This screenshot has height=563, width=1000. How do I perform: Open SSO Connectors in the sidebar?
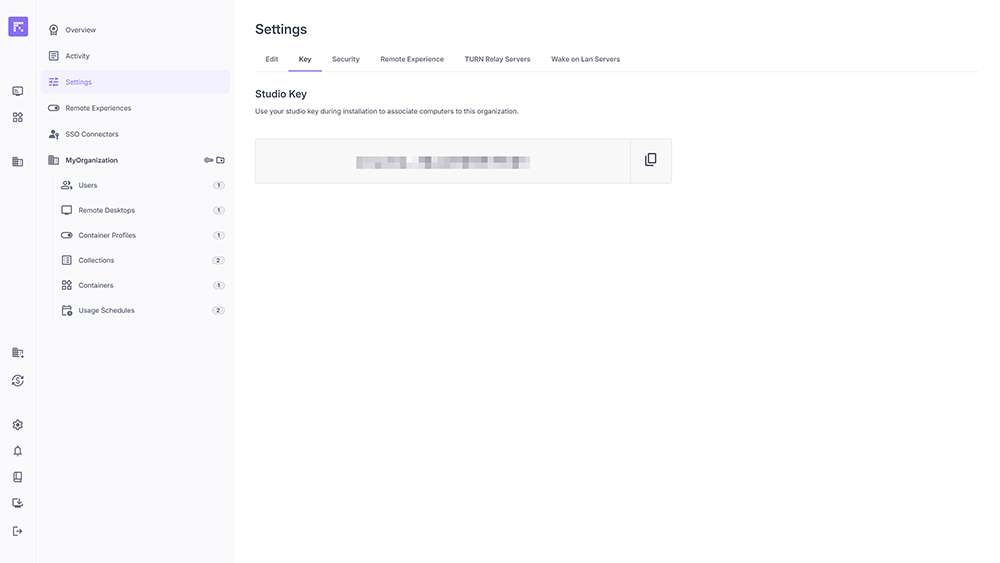(x=91, y=134)
